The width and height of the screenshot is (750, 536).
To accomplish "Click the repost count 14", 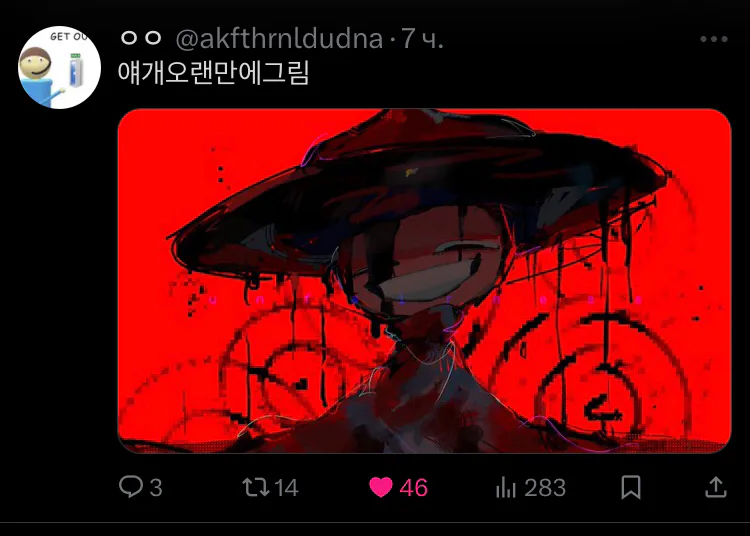I will pyautogui.click(x=286, y=488).
